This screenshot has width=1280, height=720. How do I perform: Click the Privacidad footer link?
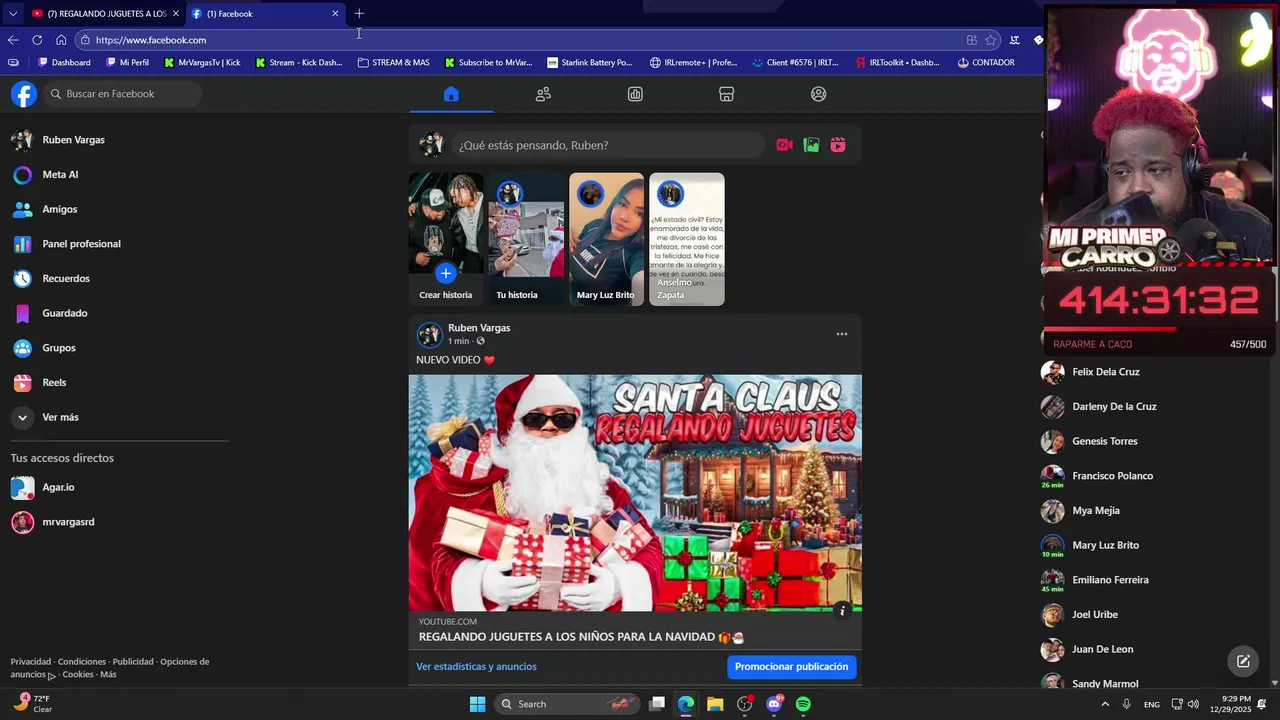31,662
